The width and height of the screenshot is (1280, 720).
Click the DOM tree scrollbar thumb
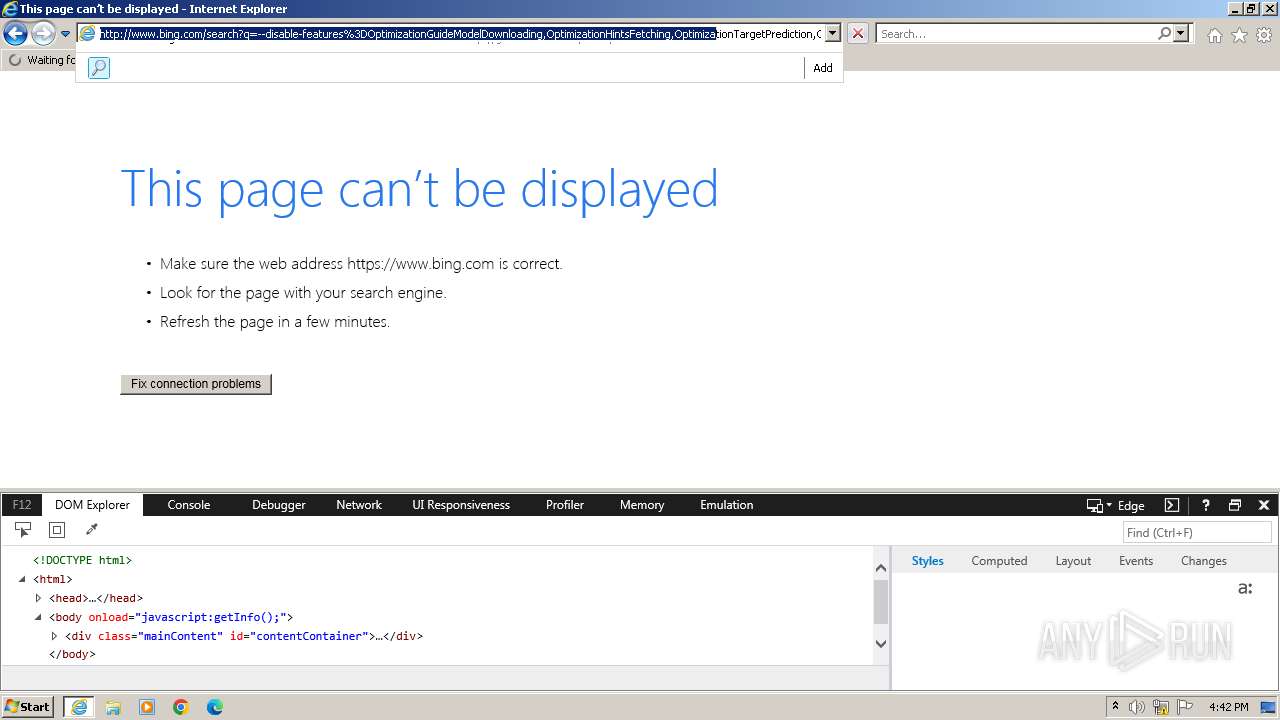click(881, 601)
